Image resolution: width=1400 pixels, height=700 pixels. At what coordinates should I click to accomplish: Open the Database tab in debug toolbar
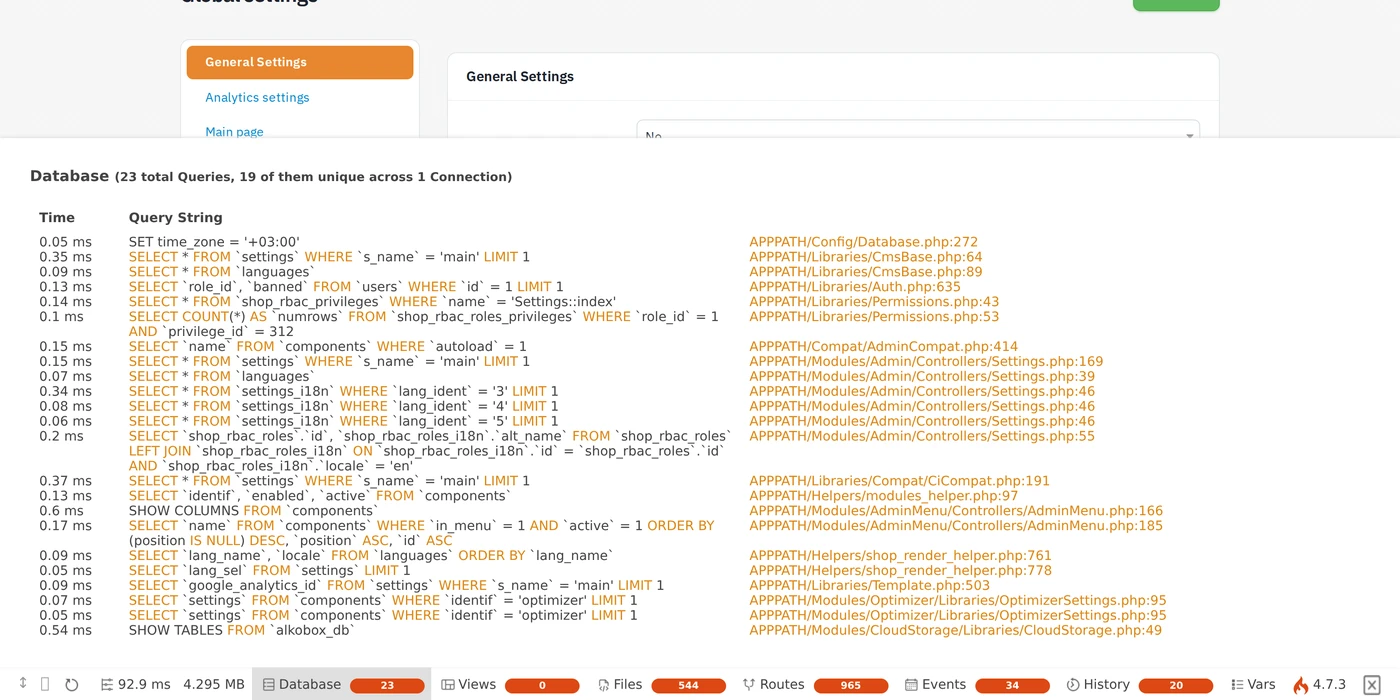point(341,685)
